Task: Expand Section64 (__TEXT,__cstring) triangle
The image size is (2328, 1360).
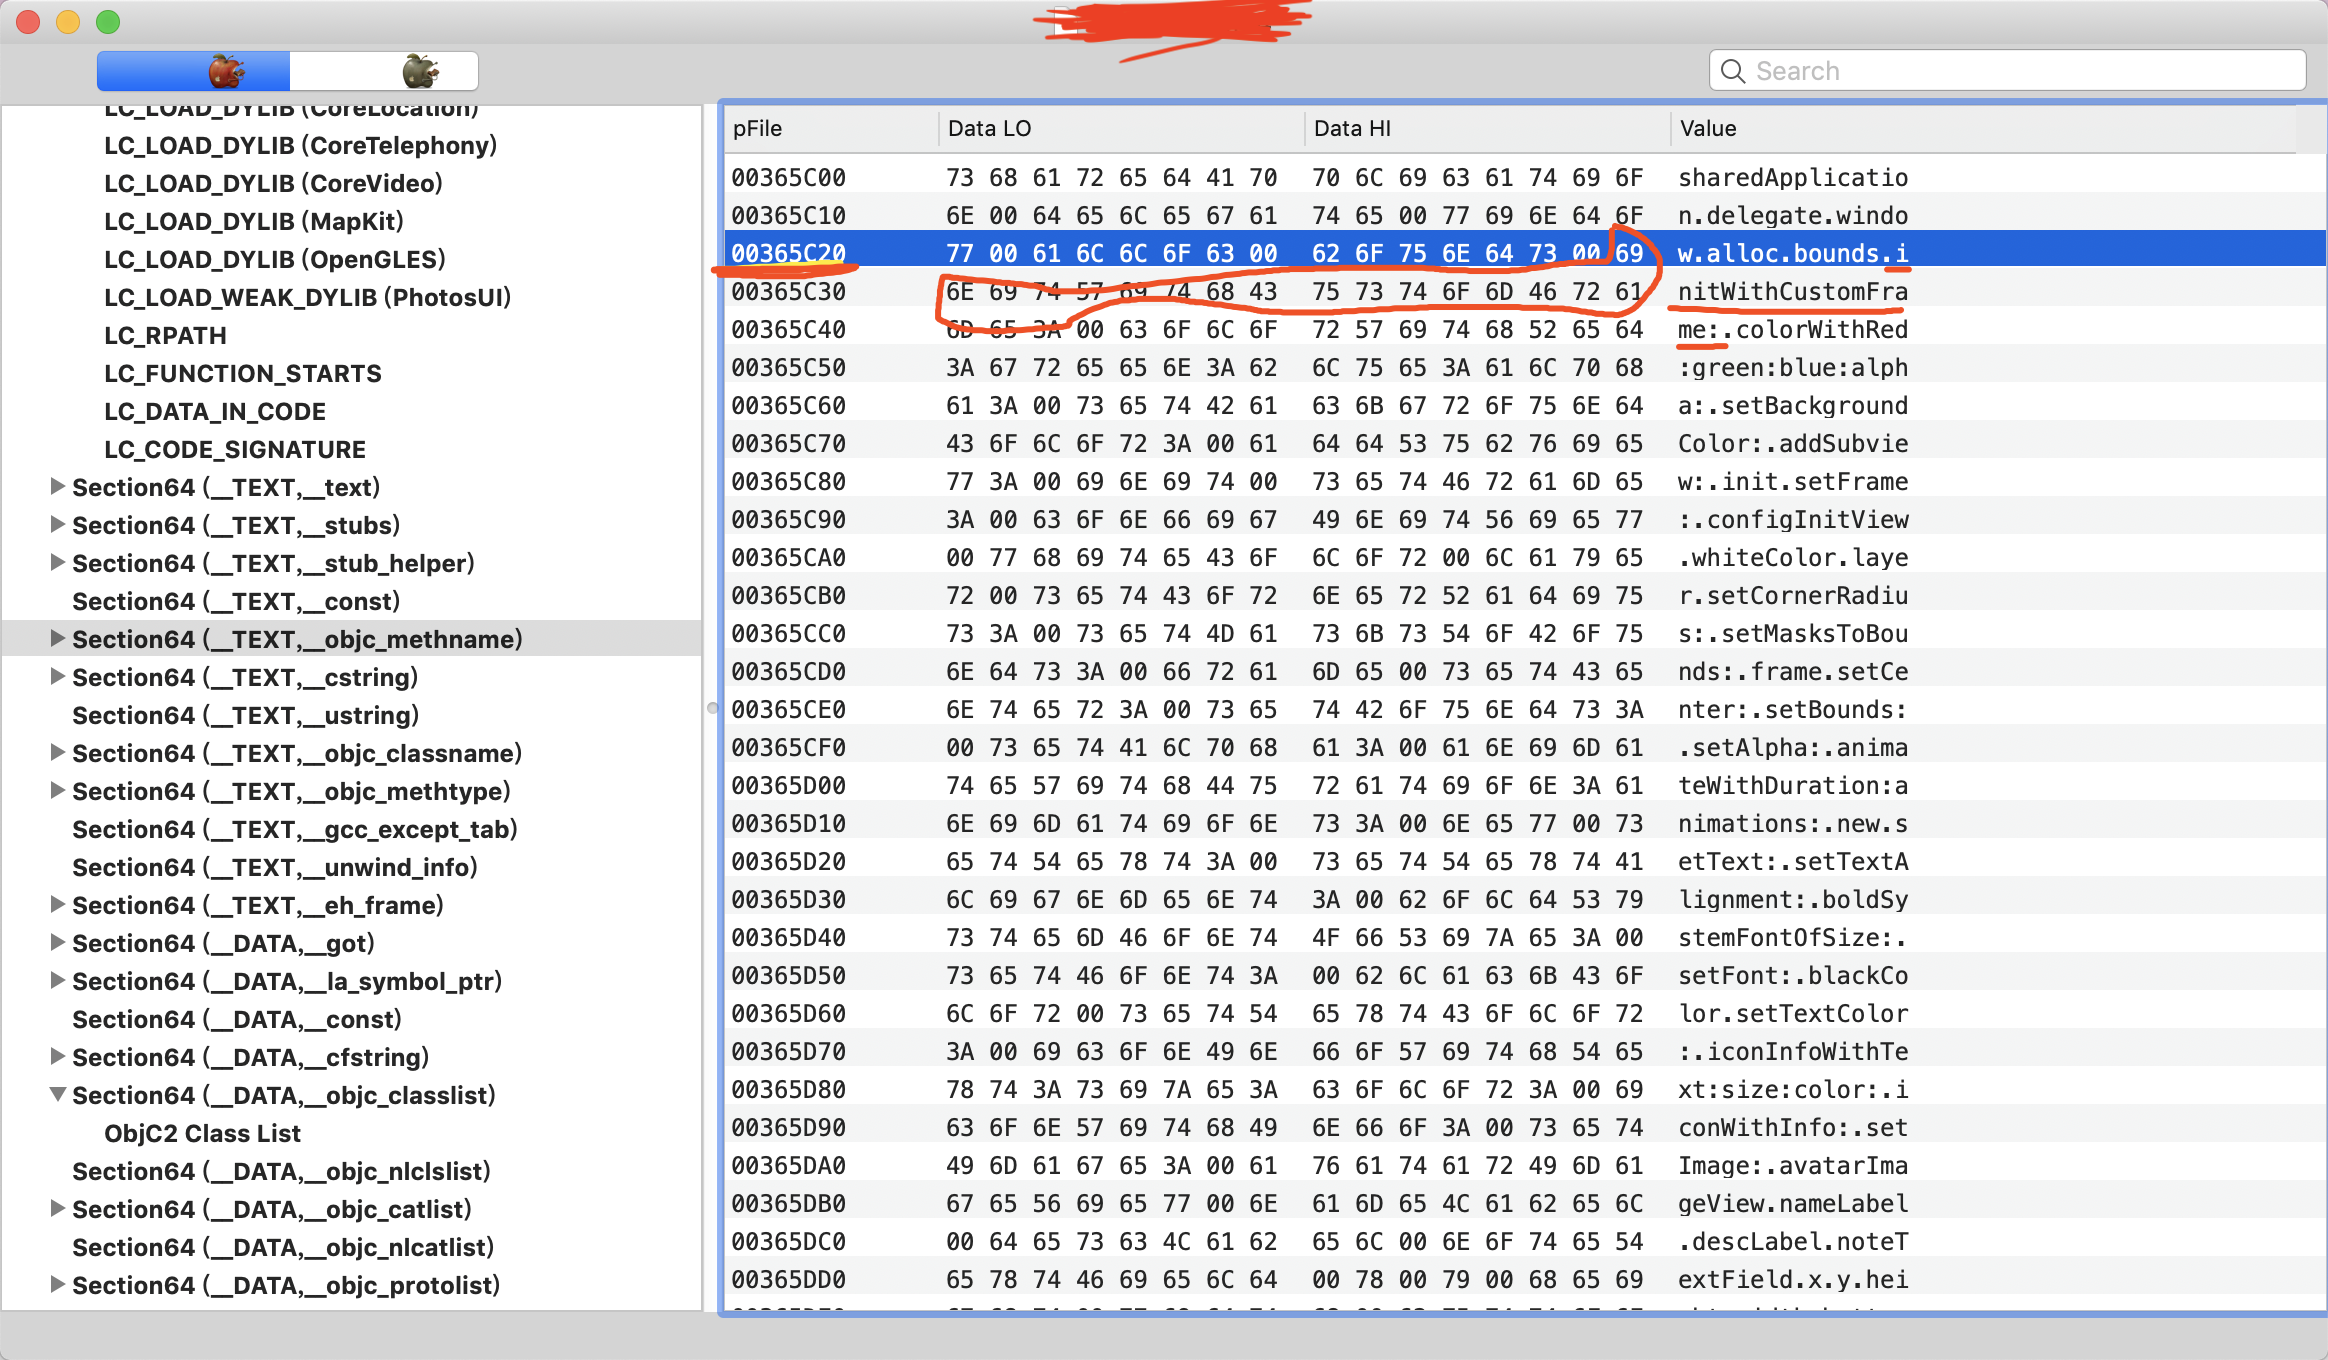Action: tap(58, 676)
